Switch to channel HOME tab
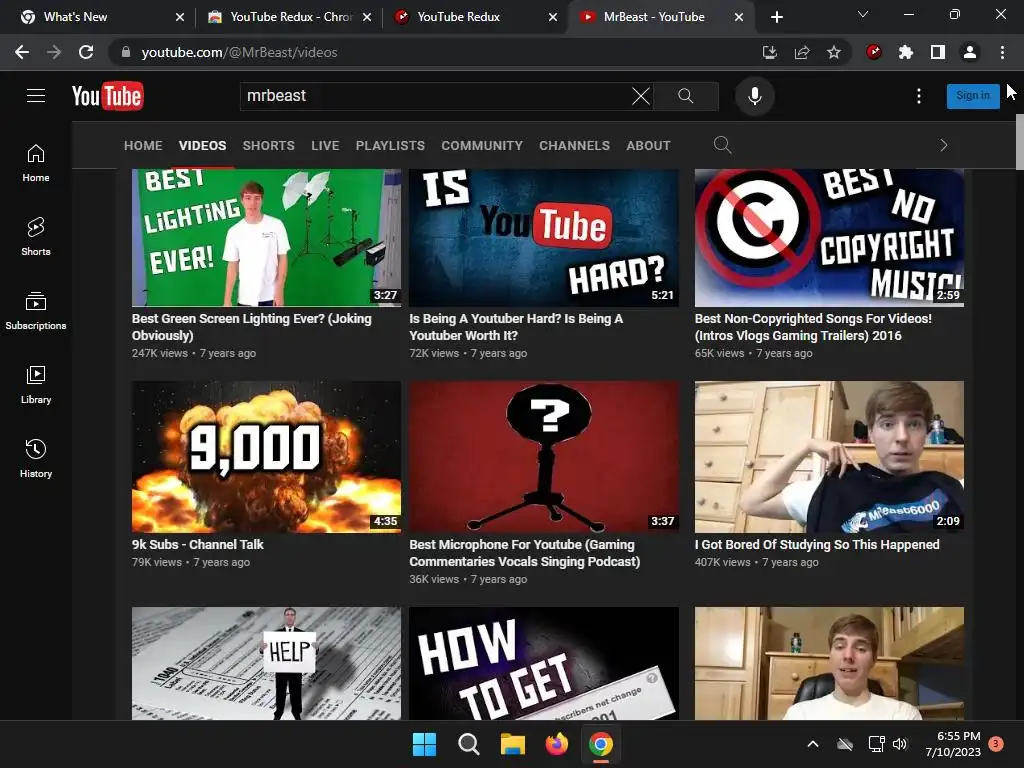1024x768 pixels. coord(143,146)
